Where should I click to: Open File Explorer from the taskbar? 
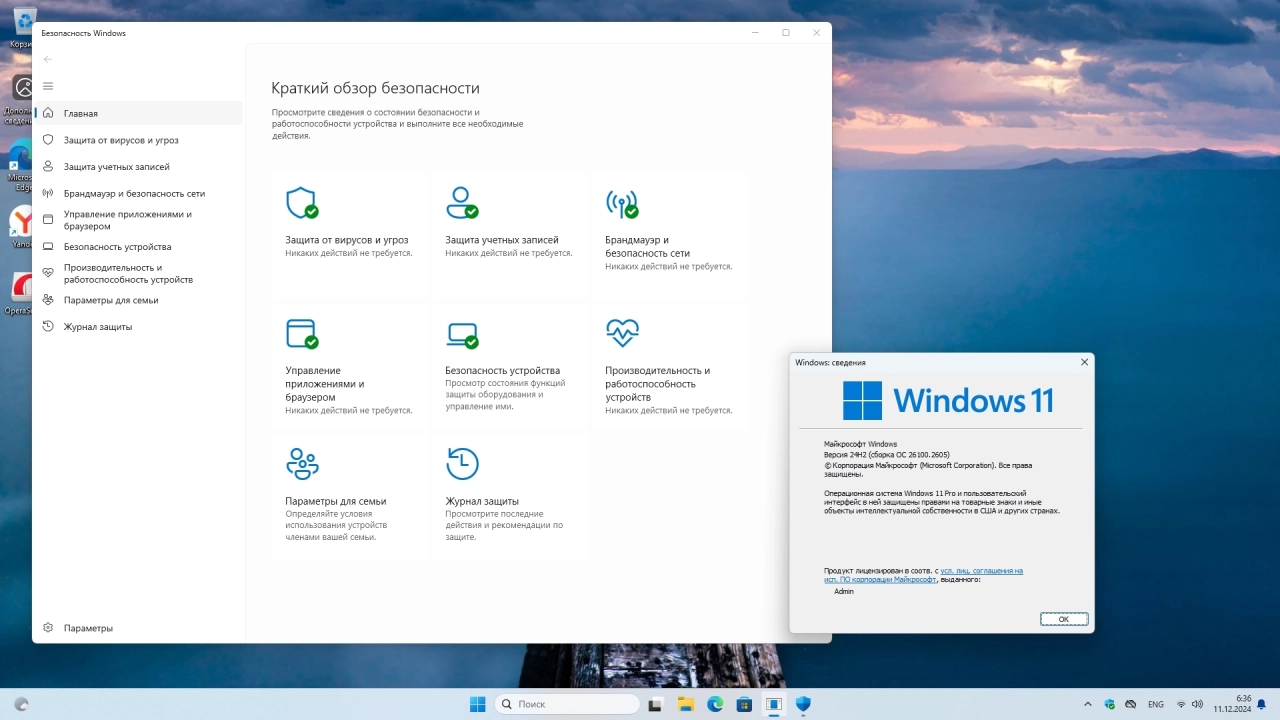tap(685, 704)
